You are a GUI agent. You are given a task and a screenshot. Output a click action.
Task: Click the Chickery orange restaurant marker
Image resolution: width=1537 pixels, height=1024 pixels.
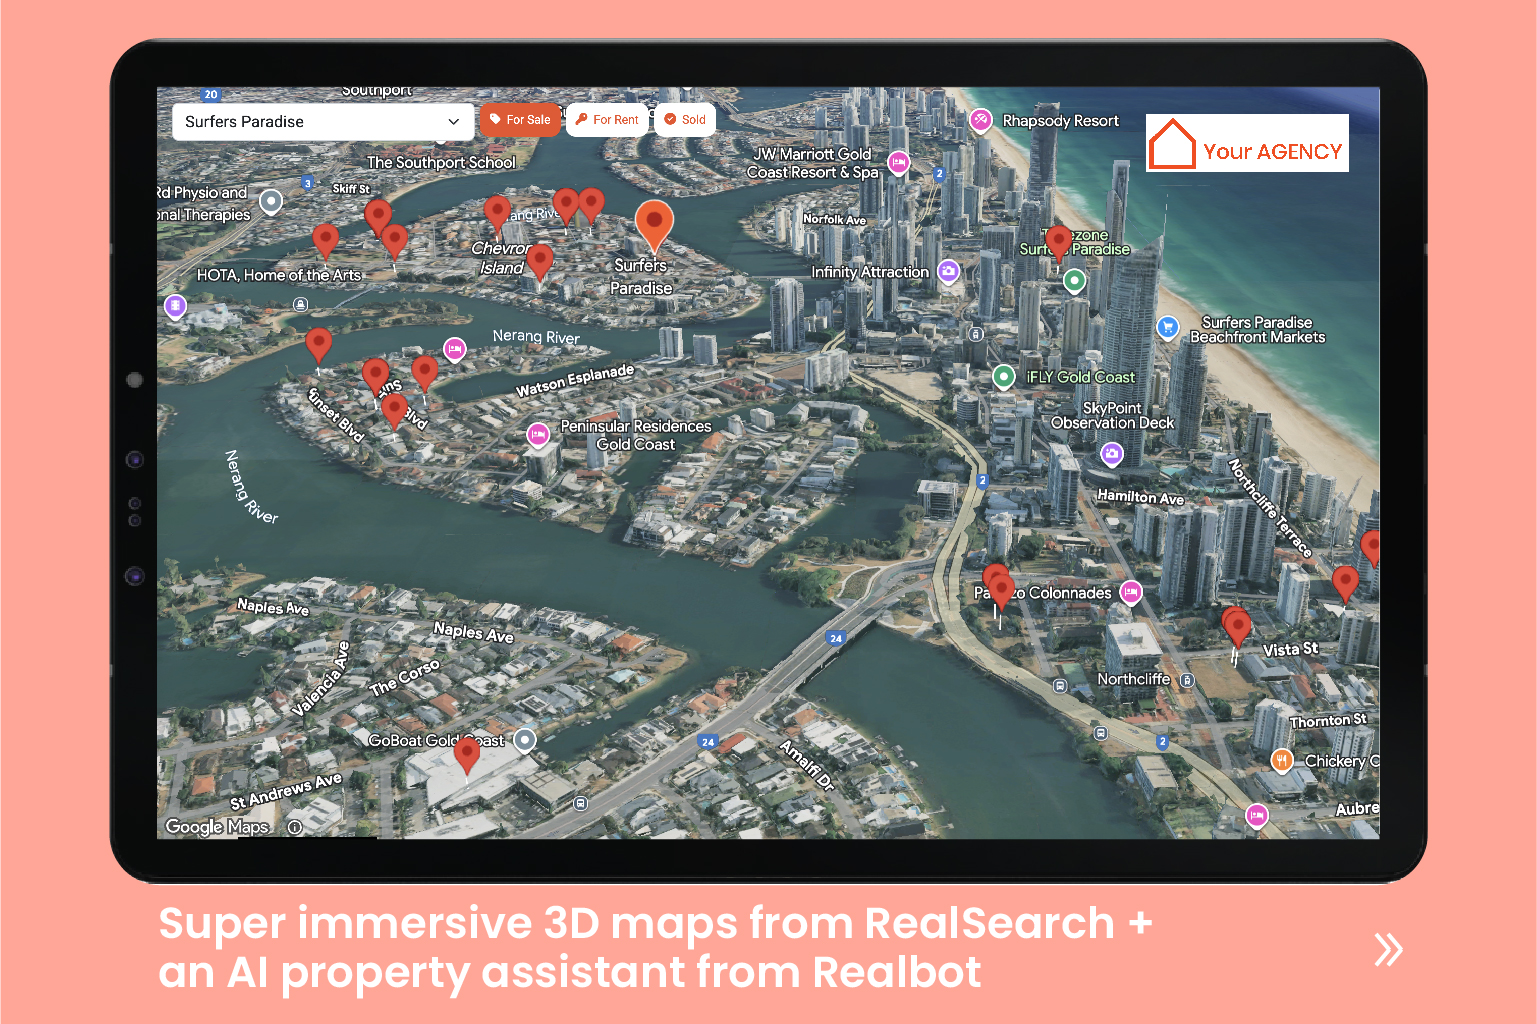(1282, 761)
